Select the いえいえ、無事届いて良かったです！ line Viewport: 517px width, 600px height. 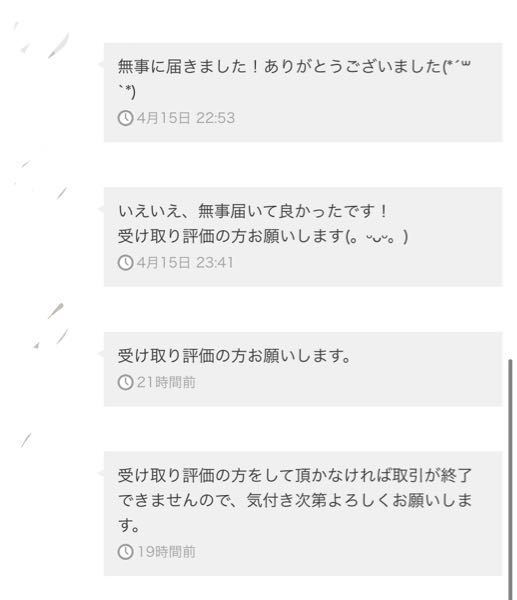253,211
